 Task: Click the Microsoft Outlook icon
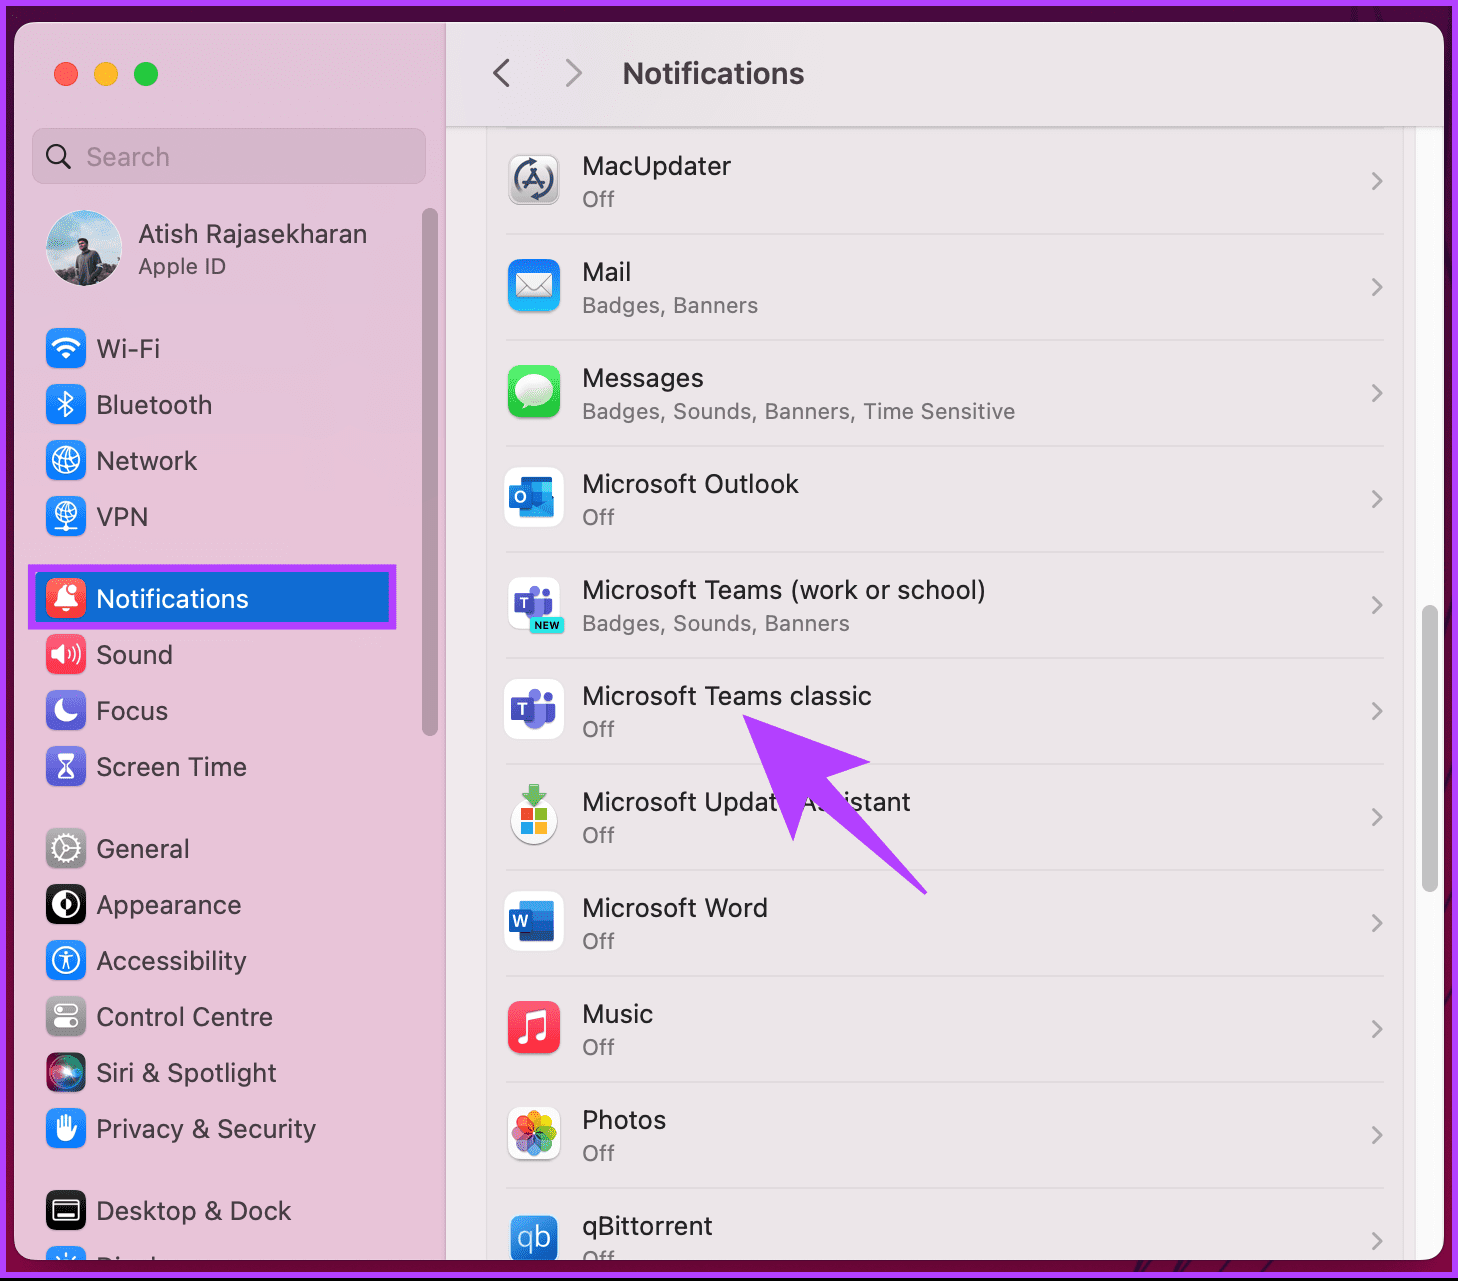click(534, 499)
